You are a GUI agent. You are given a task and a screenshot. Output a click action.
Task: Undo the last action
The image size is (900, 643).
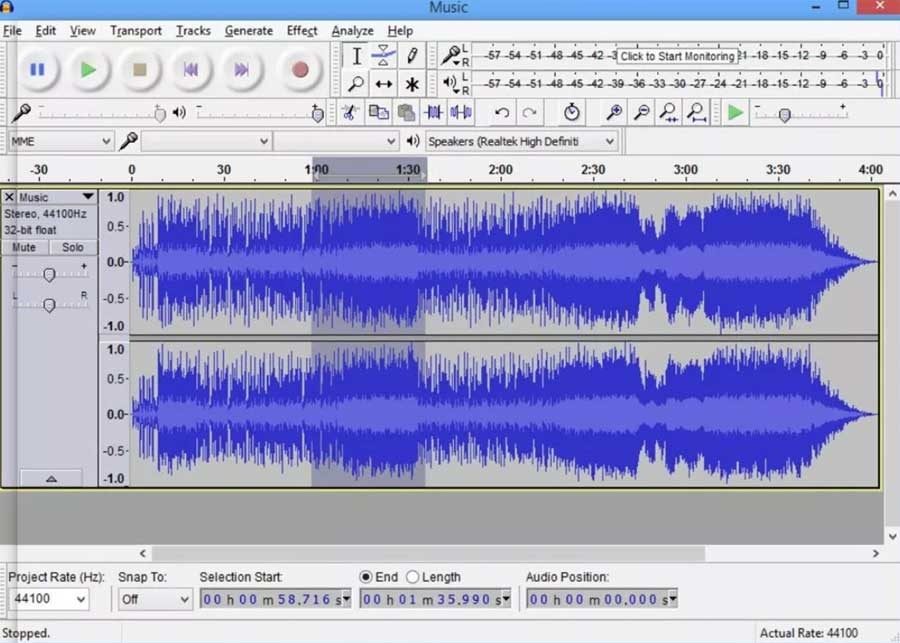pos(502,112)
